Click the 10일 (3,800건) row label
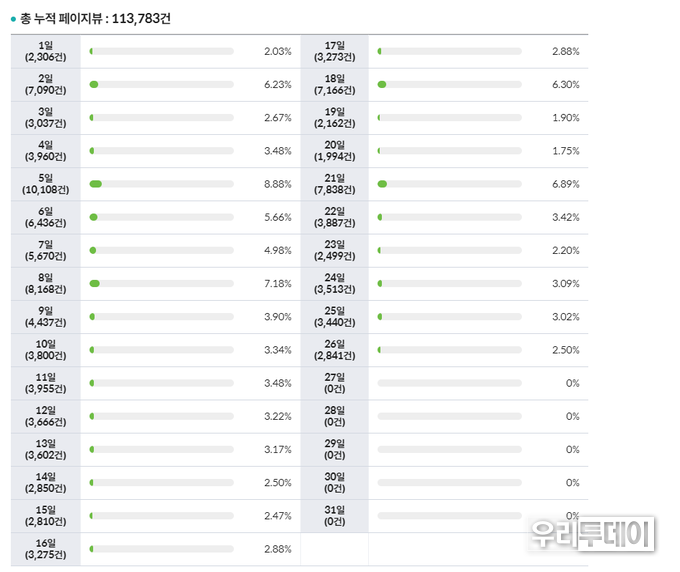The width and height of the screenshot is (680, 572). 45,350
